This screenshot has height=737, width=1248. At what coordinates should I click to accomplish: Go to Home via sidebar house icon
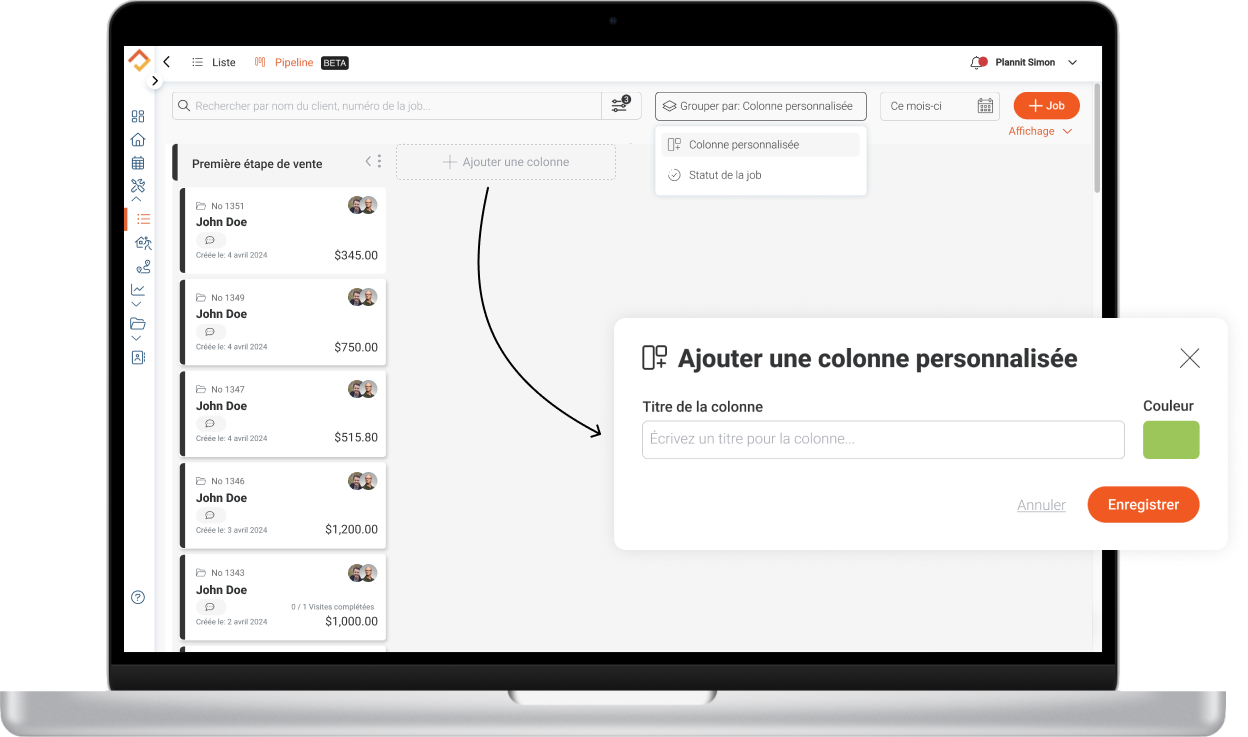(138, 140)
